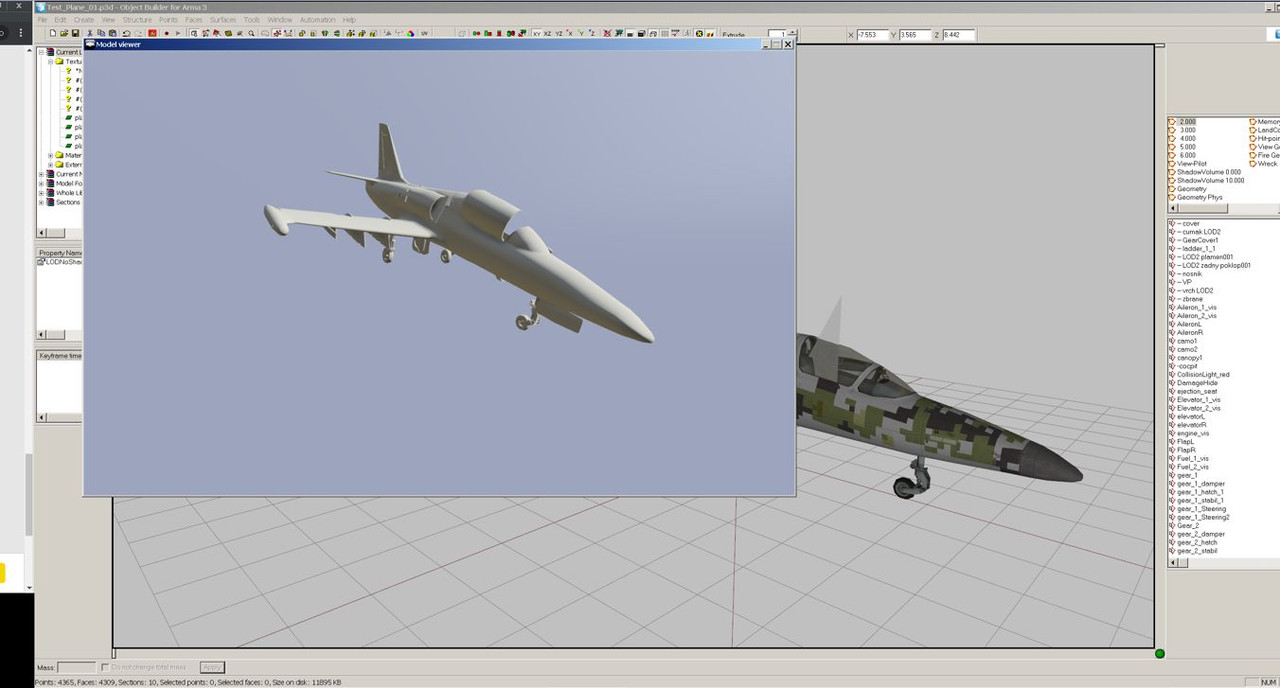Expand the Whole Library tree node
1280x688 pixels.
click(x=42, y=192)
